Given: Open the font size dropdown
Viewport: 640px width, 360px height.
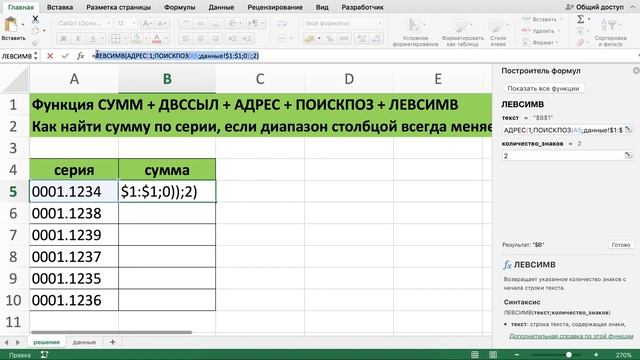Looking at the screenshot, I should (133, 23).
